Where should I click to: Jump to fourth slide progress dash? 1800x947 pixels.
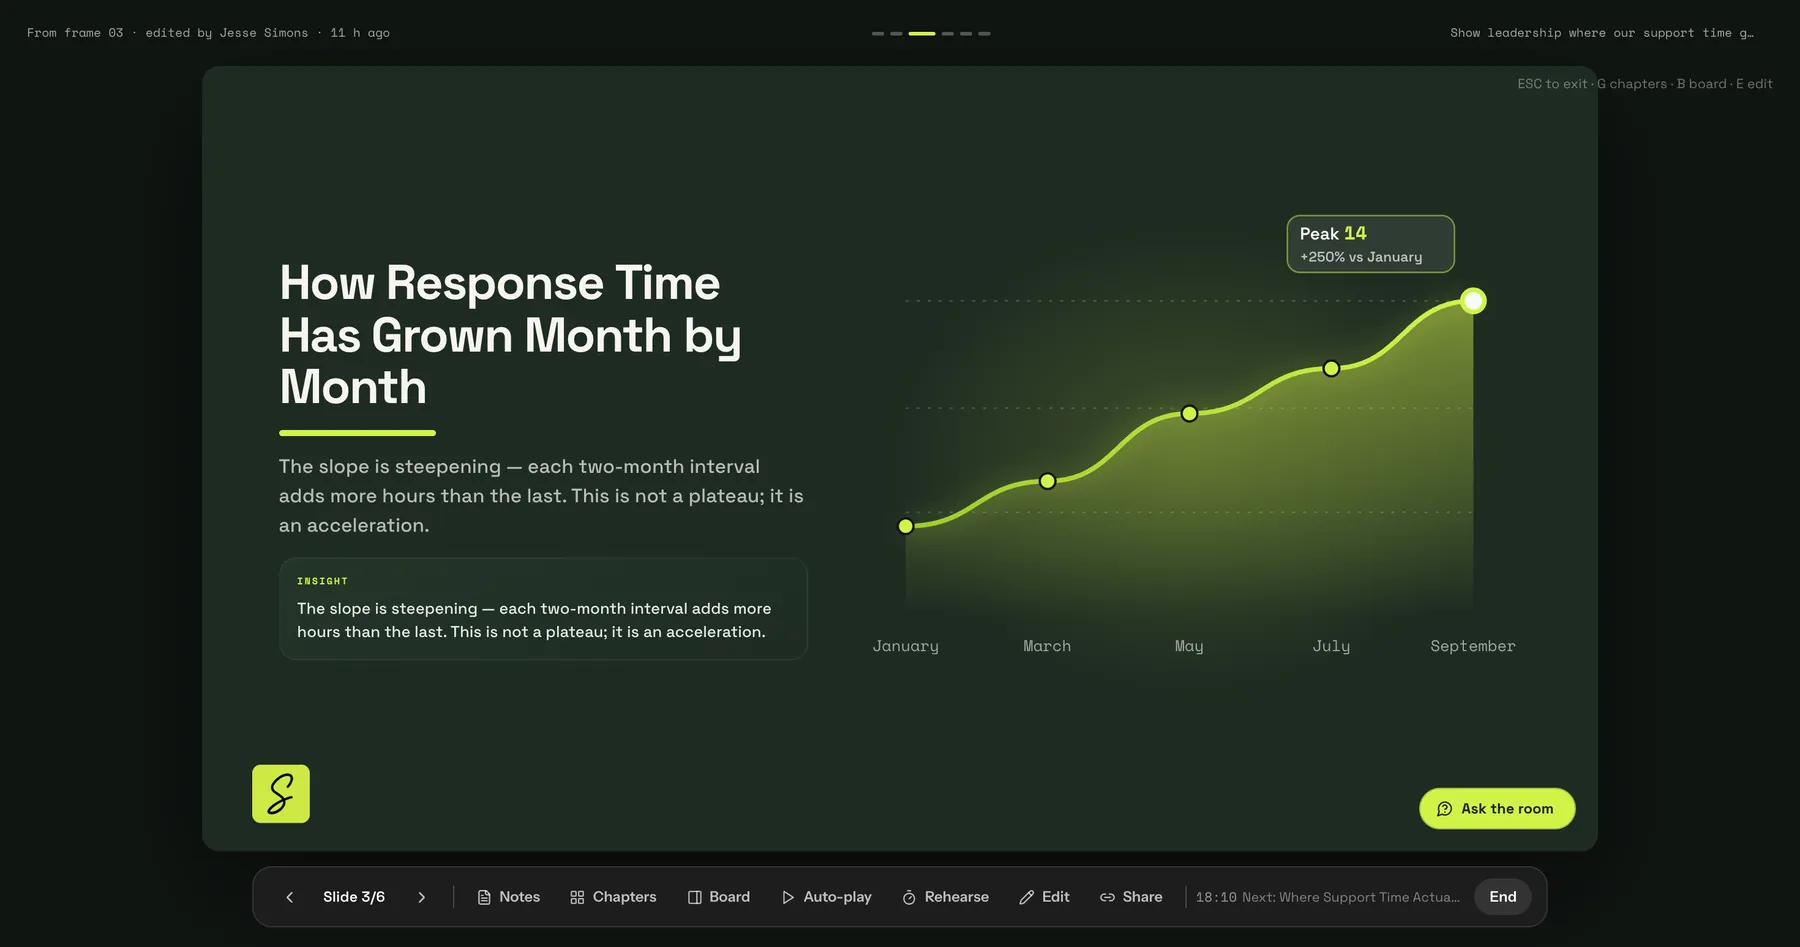pos(948,33)
